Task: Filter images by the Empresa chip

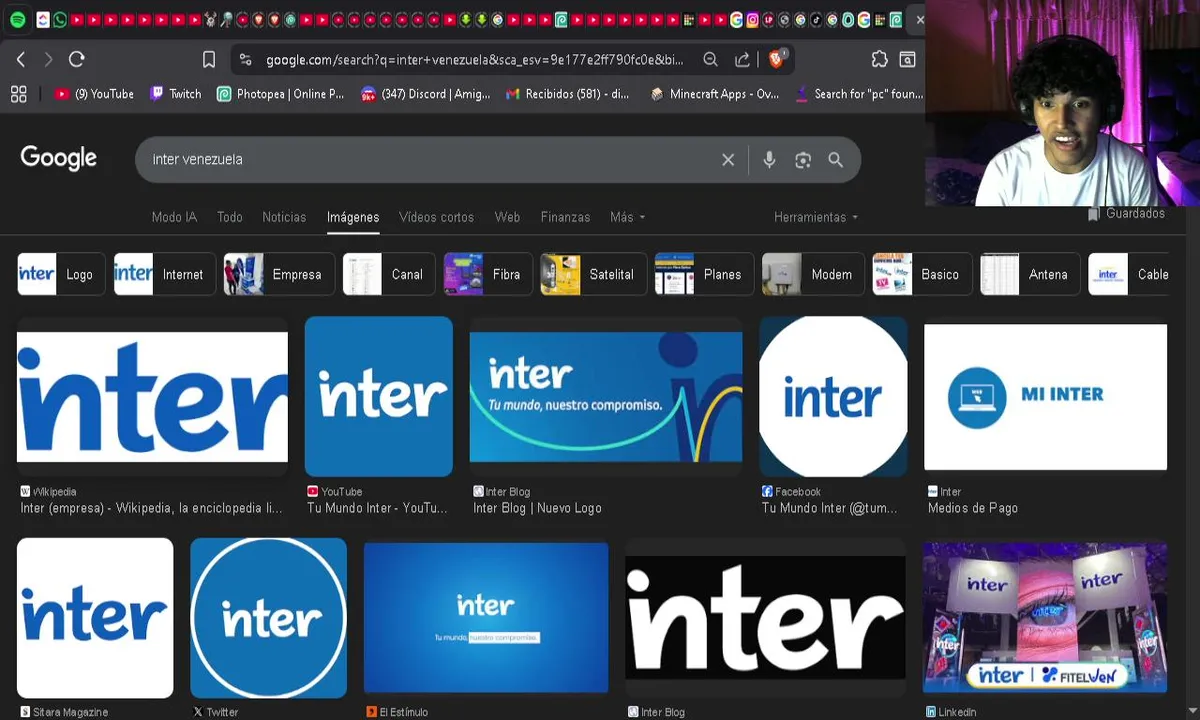Action: tap(278, 274)
